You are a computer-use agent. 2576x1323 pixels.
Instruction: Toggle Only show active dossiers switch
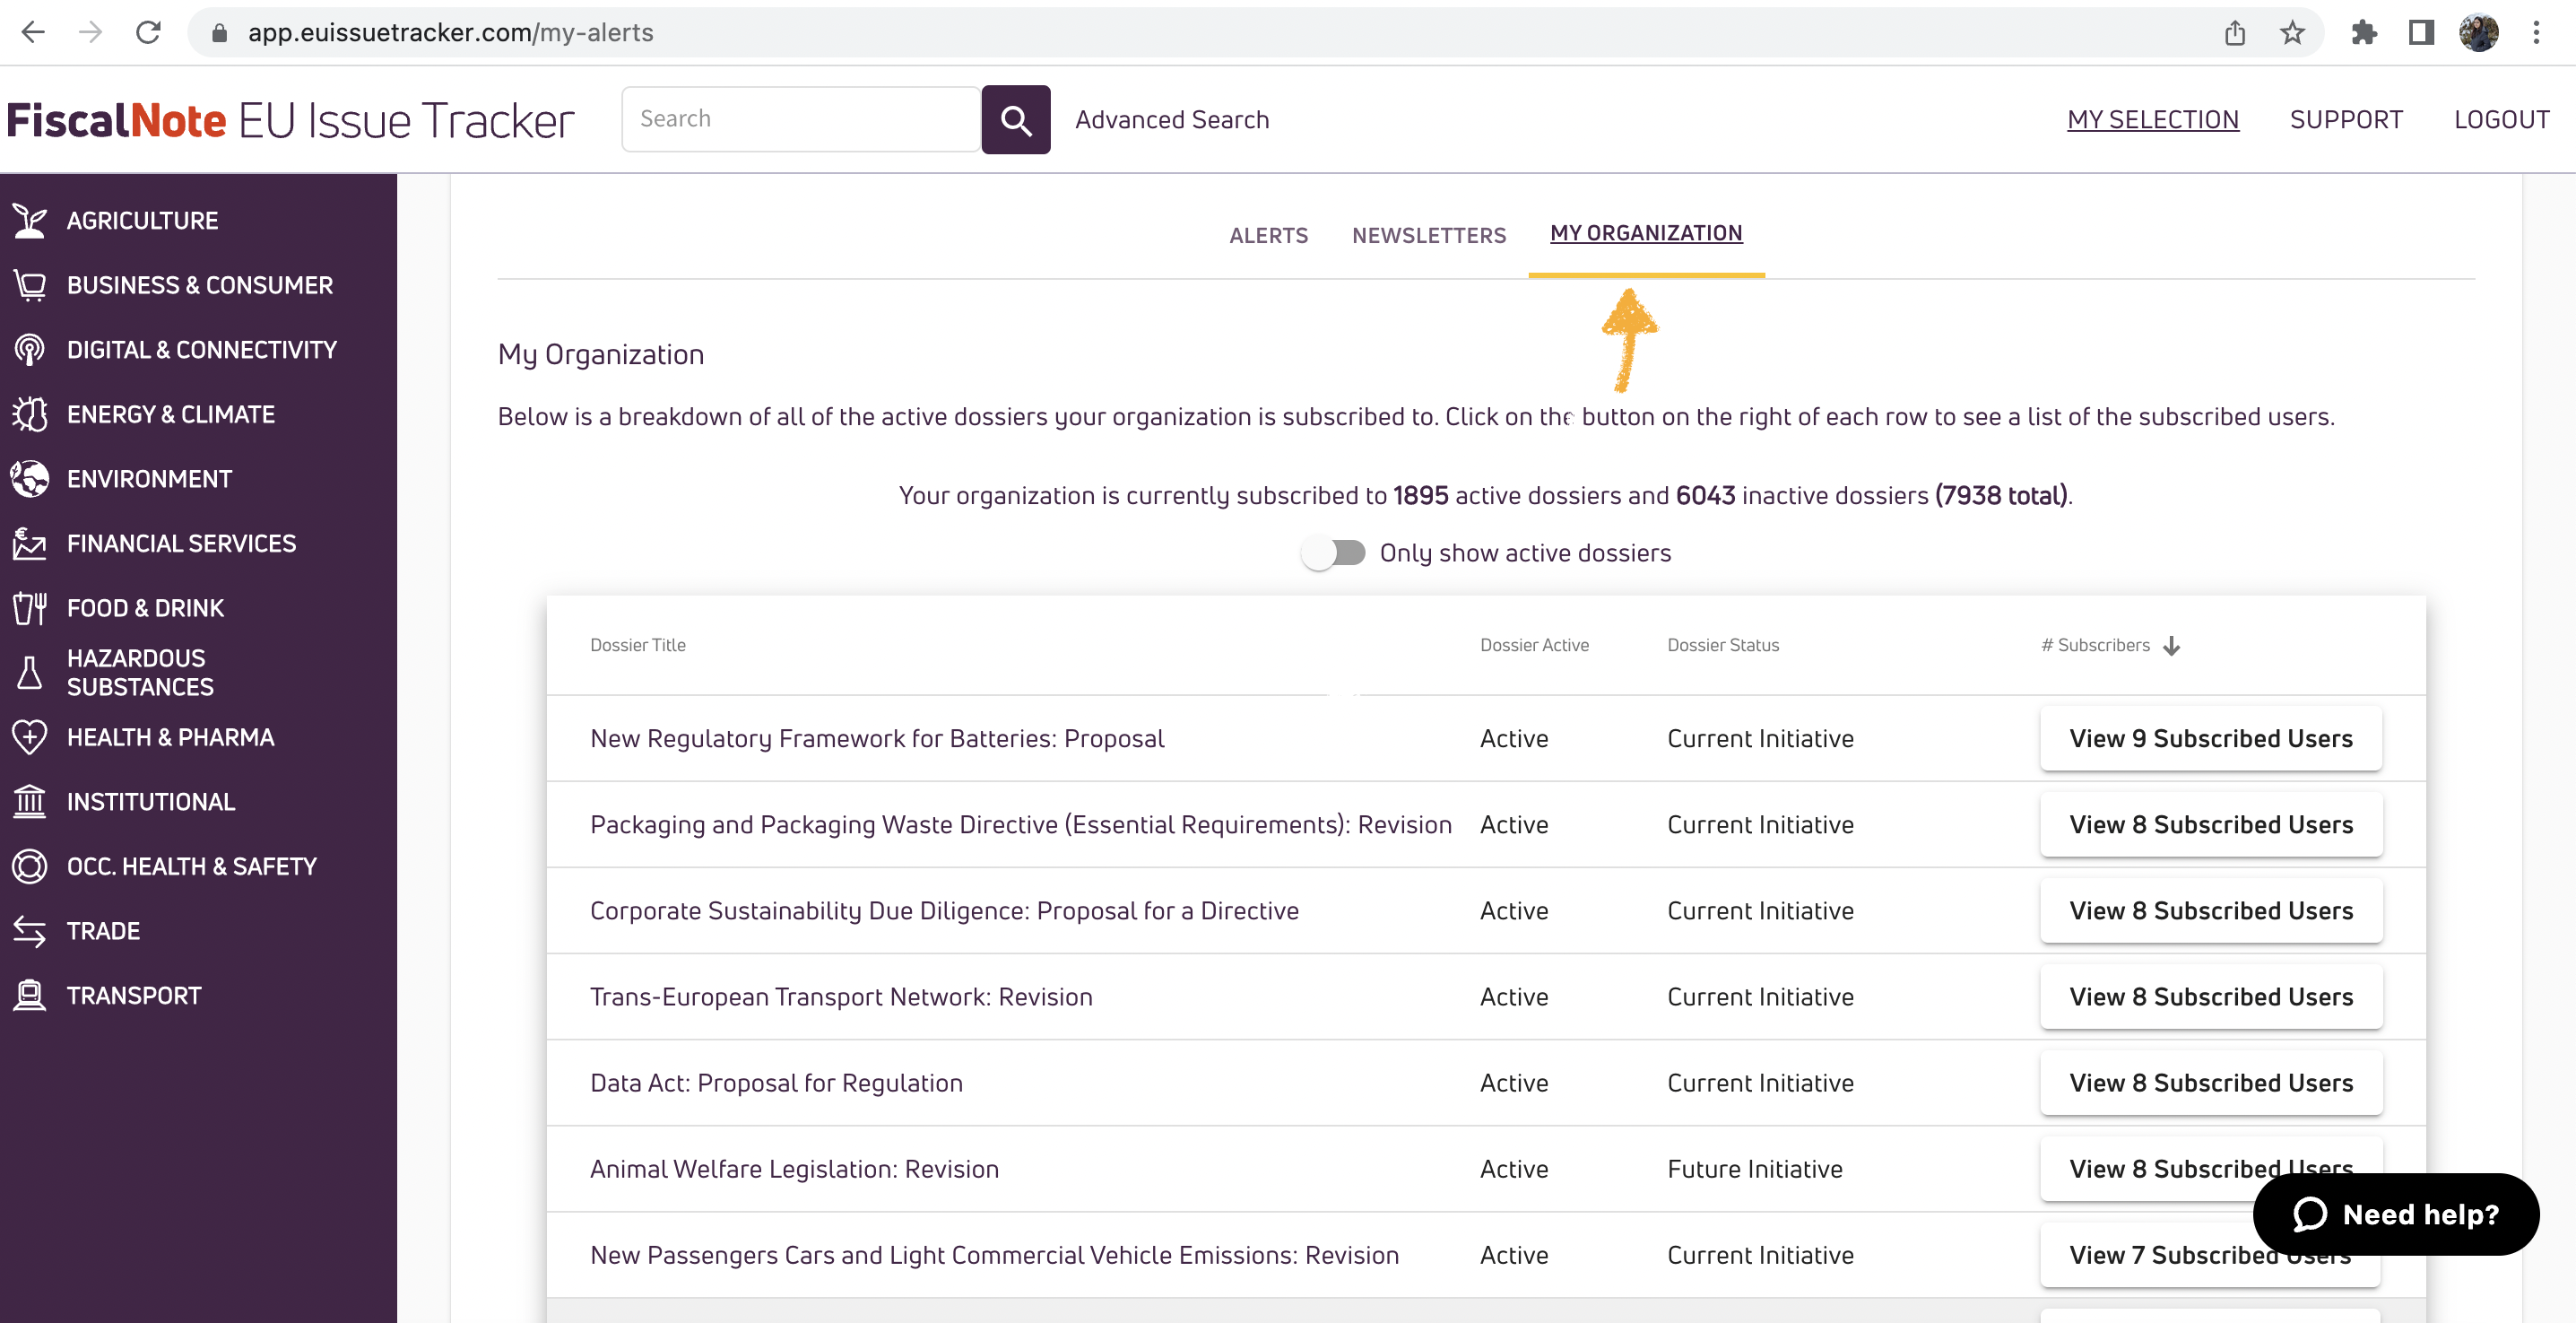click(1334, 553)
